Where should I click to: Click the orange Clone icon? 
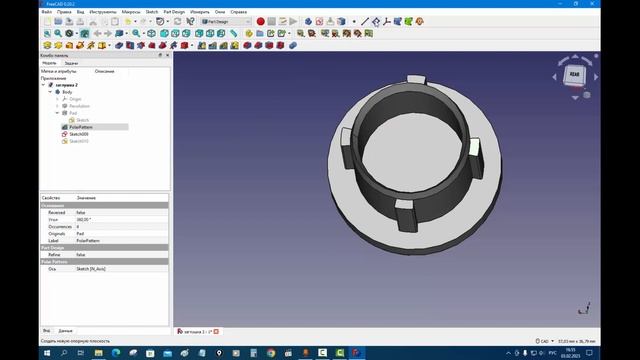(420, 22)
